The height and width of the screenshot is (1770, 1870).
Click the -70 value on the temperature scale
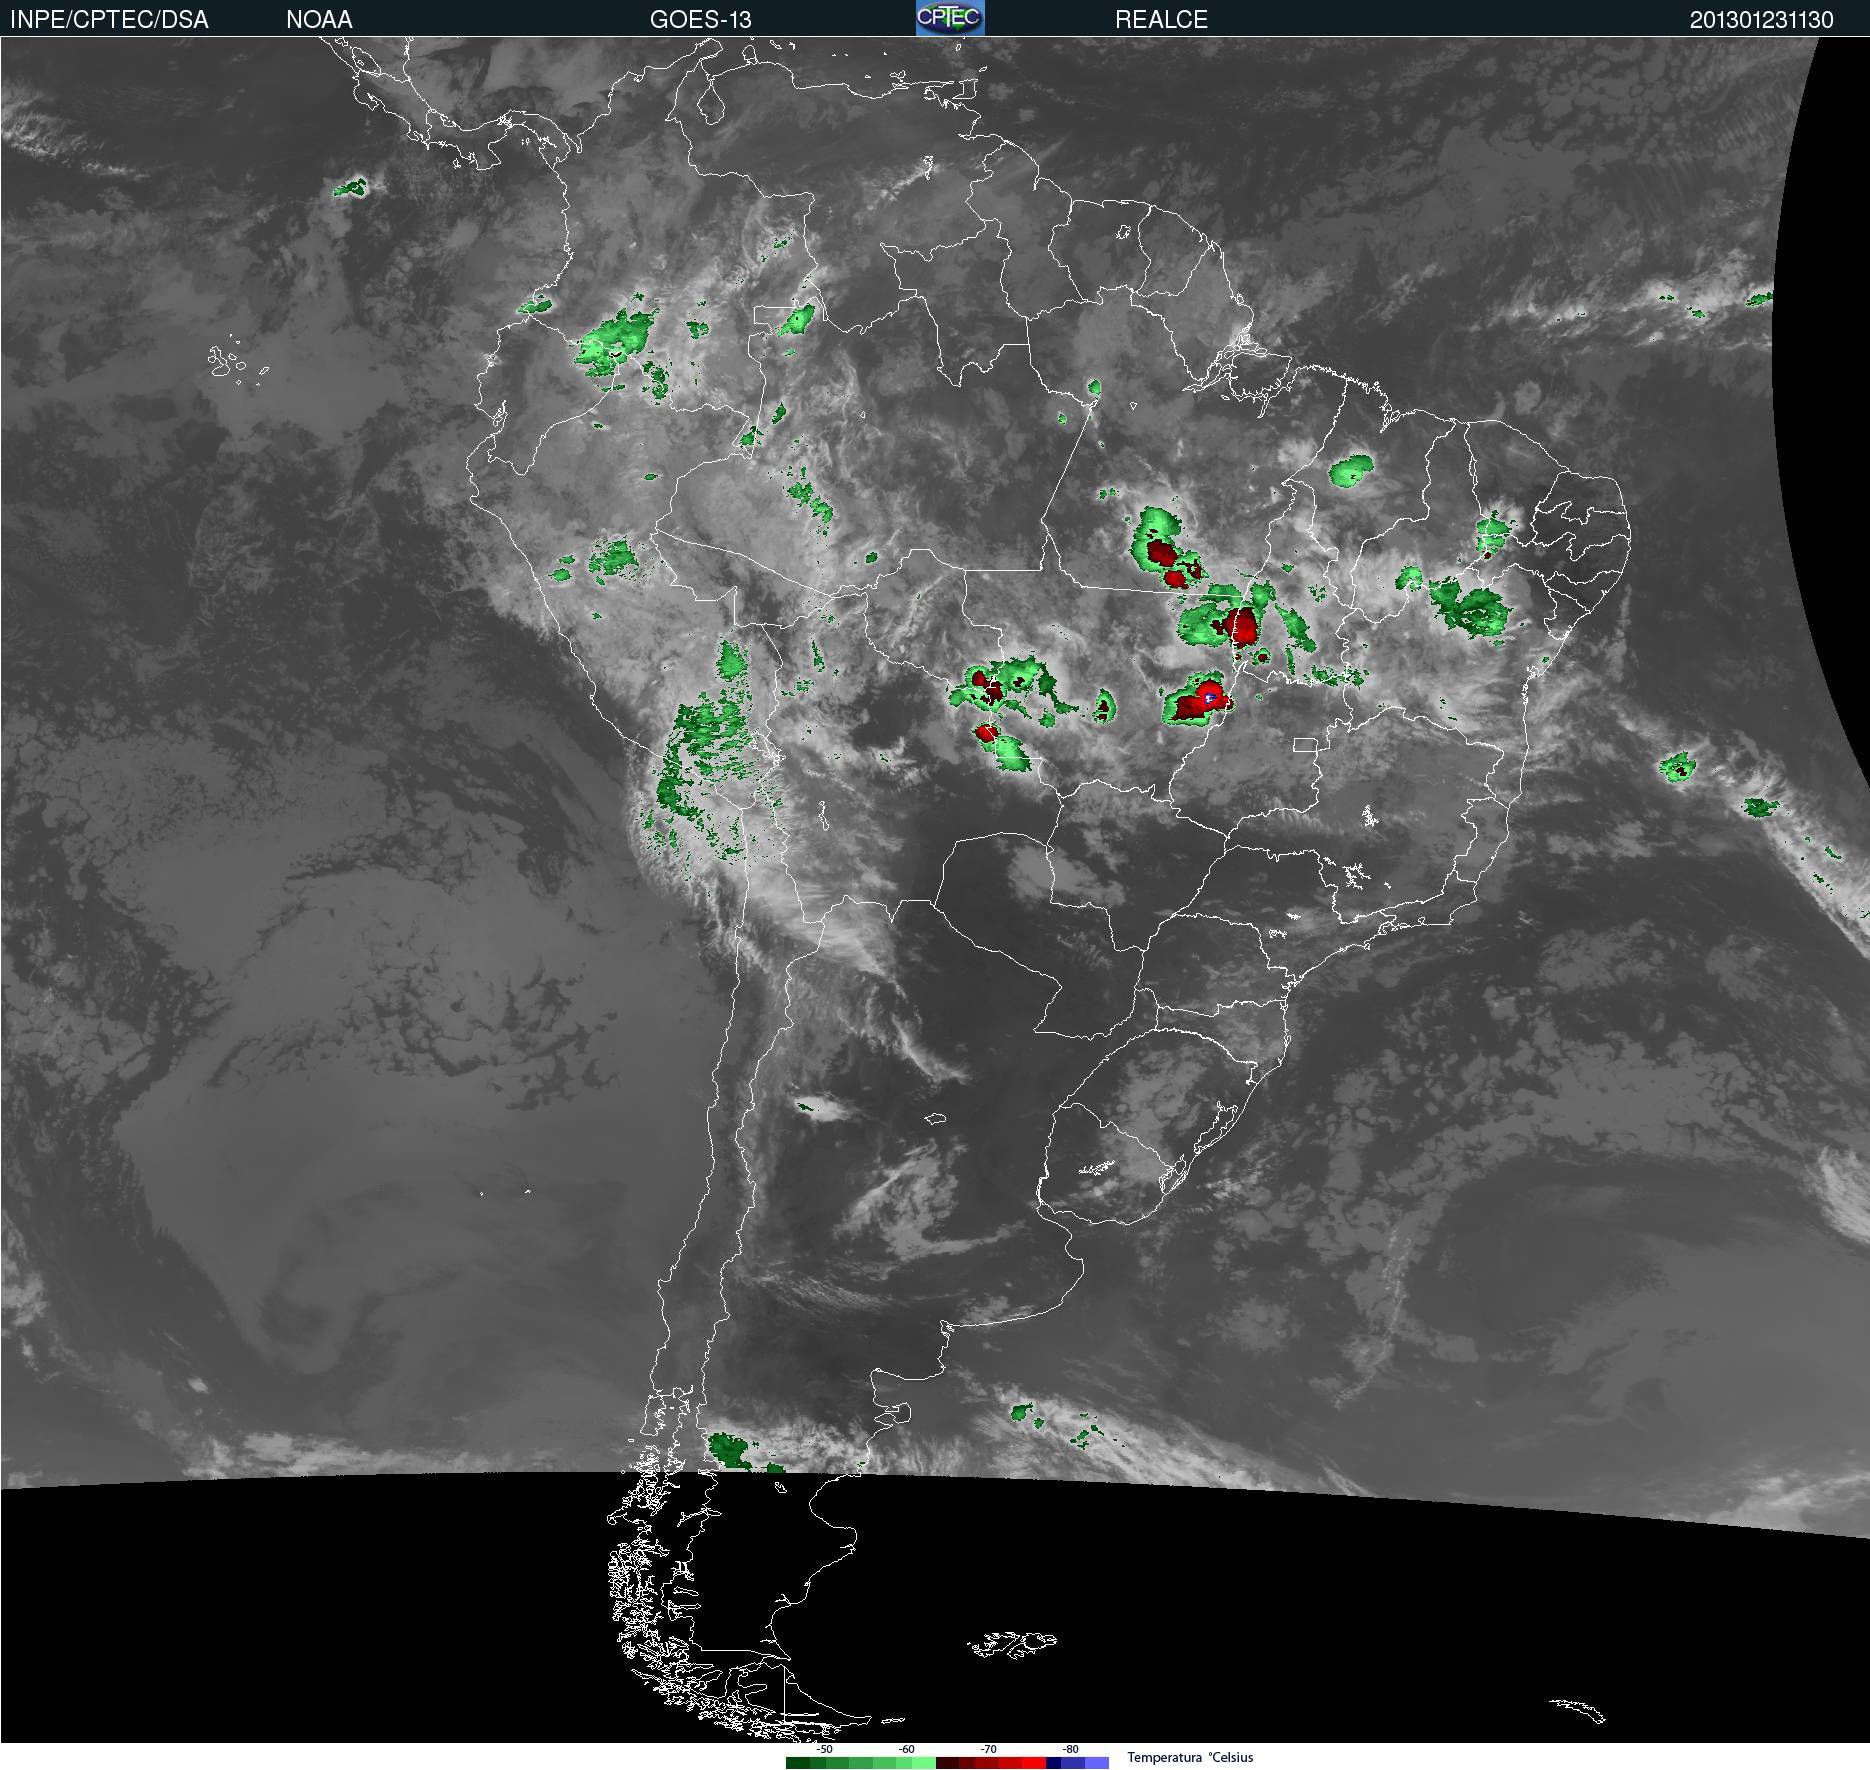988,1749
